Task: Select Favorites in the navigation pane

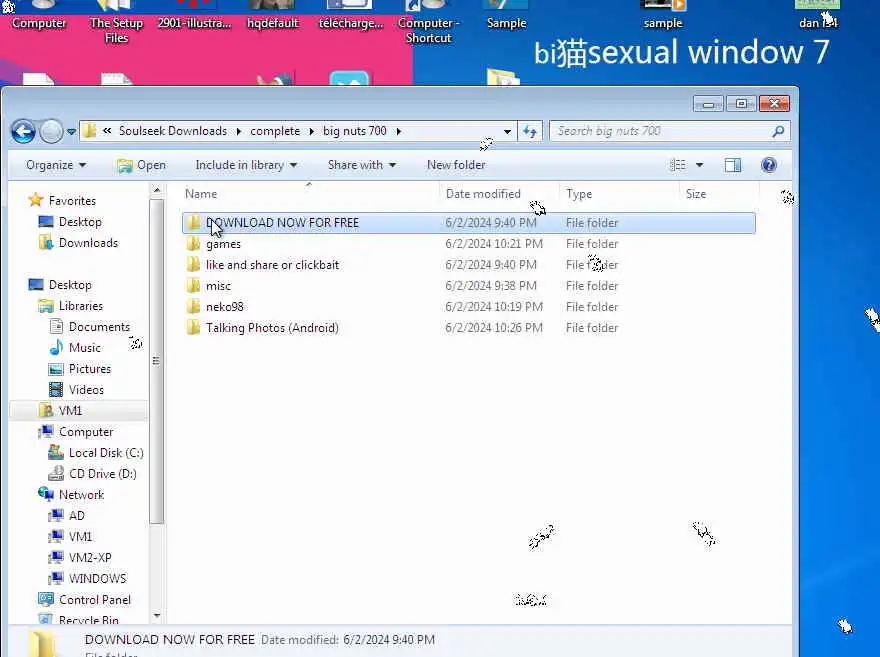Action: [72, 201]
